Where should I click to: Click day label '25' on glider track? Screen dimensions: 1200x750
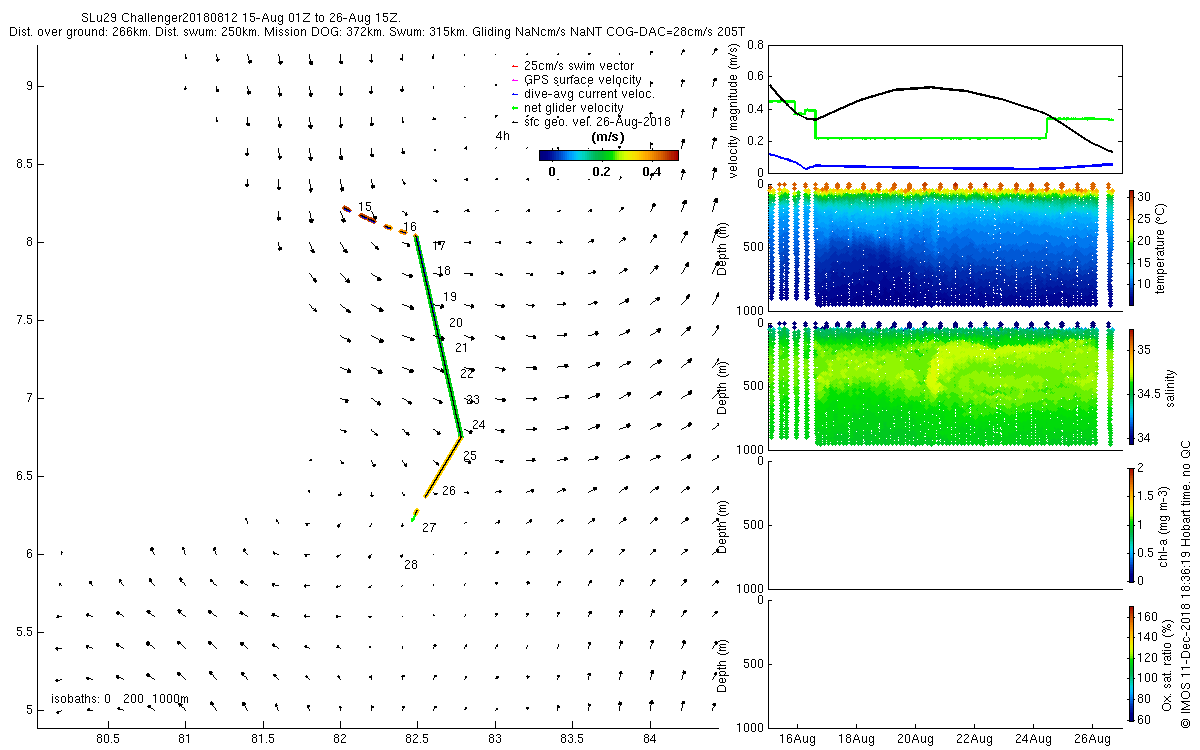tap(470, 456)
